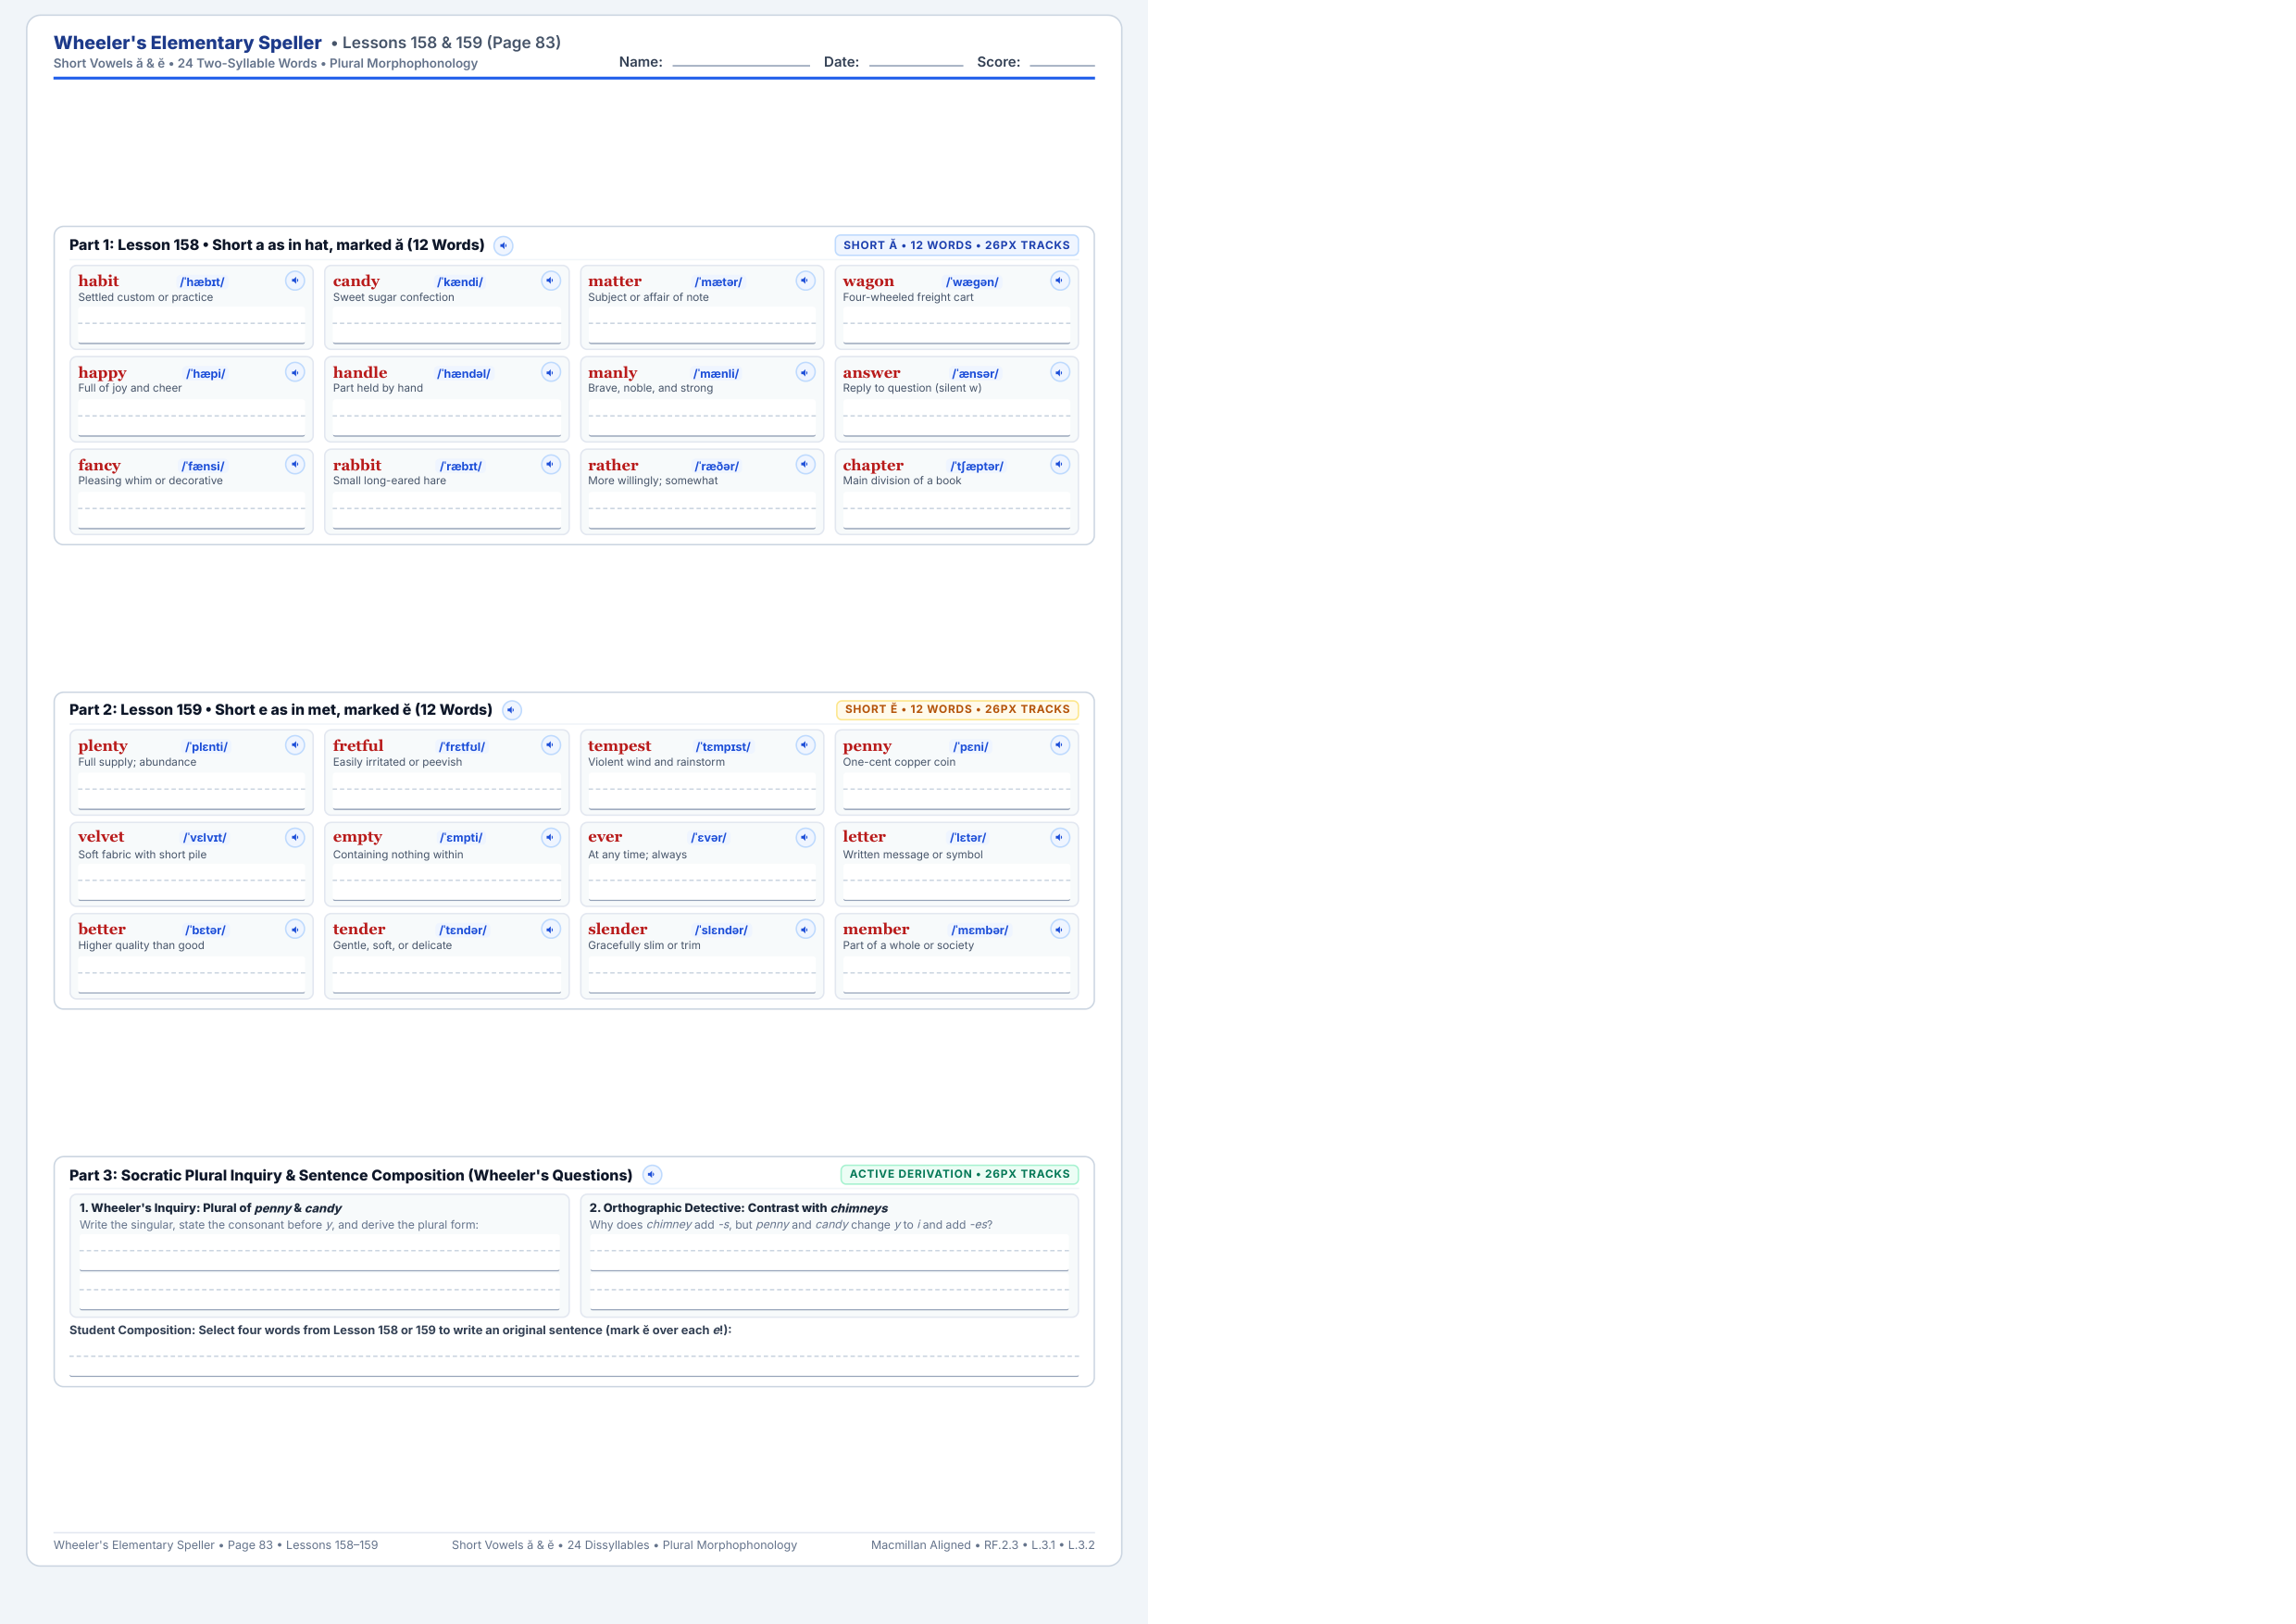Image resolution: width=2296 pixels, height=1624 pixels.
Task: Click the writing track under empty
Action: [x=447, y=883]
